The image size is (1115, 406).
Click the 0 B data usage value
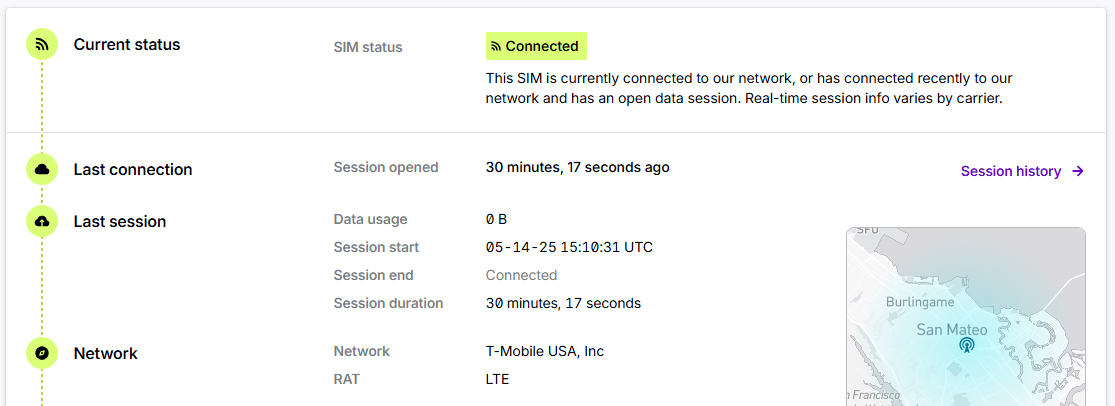[x=496, y=220]
